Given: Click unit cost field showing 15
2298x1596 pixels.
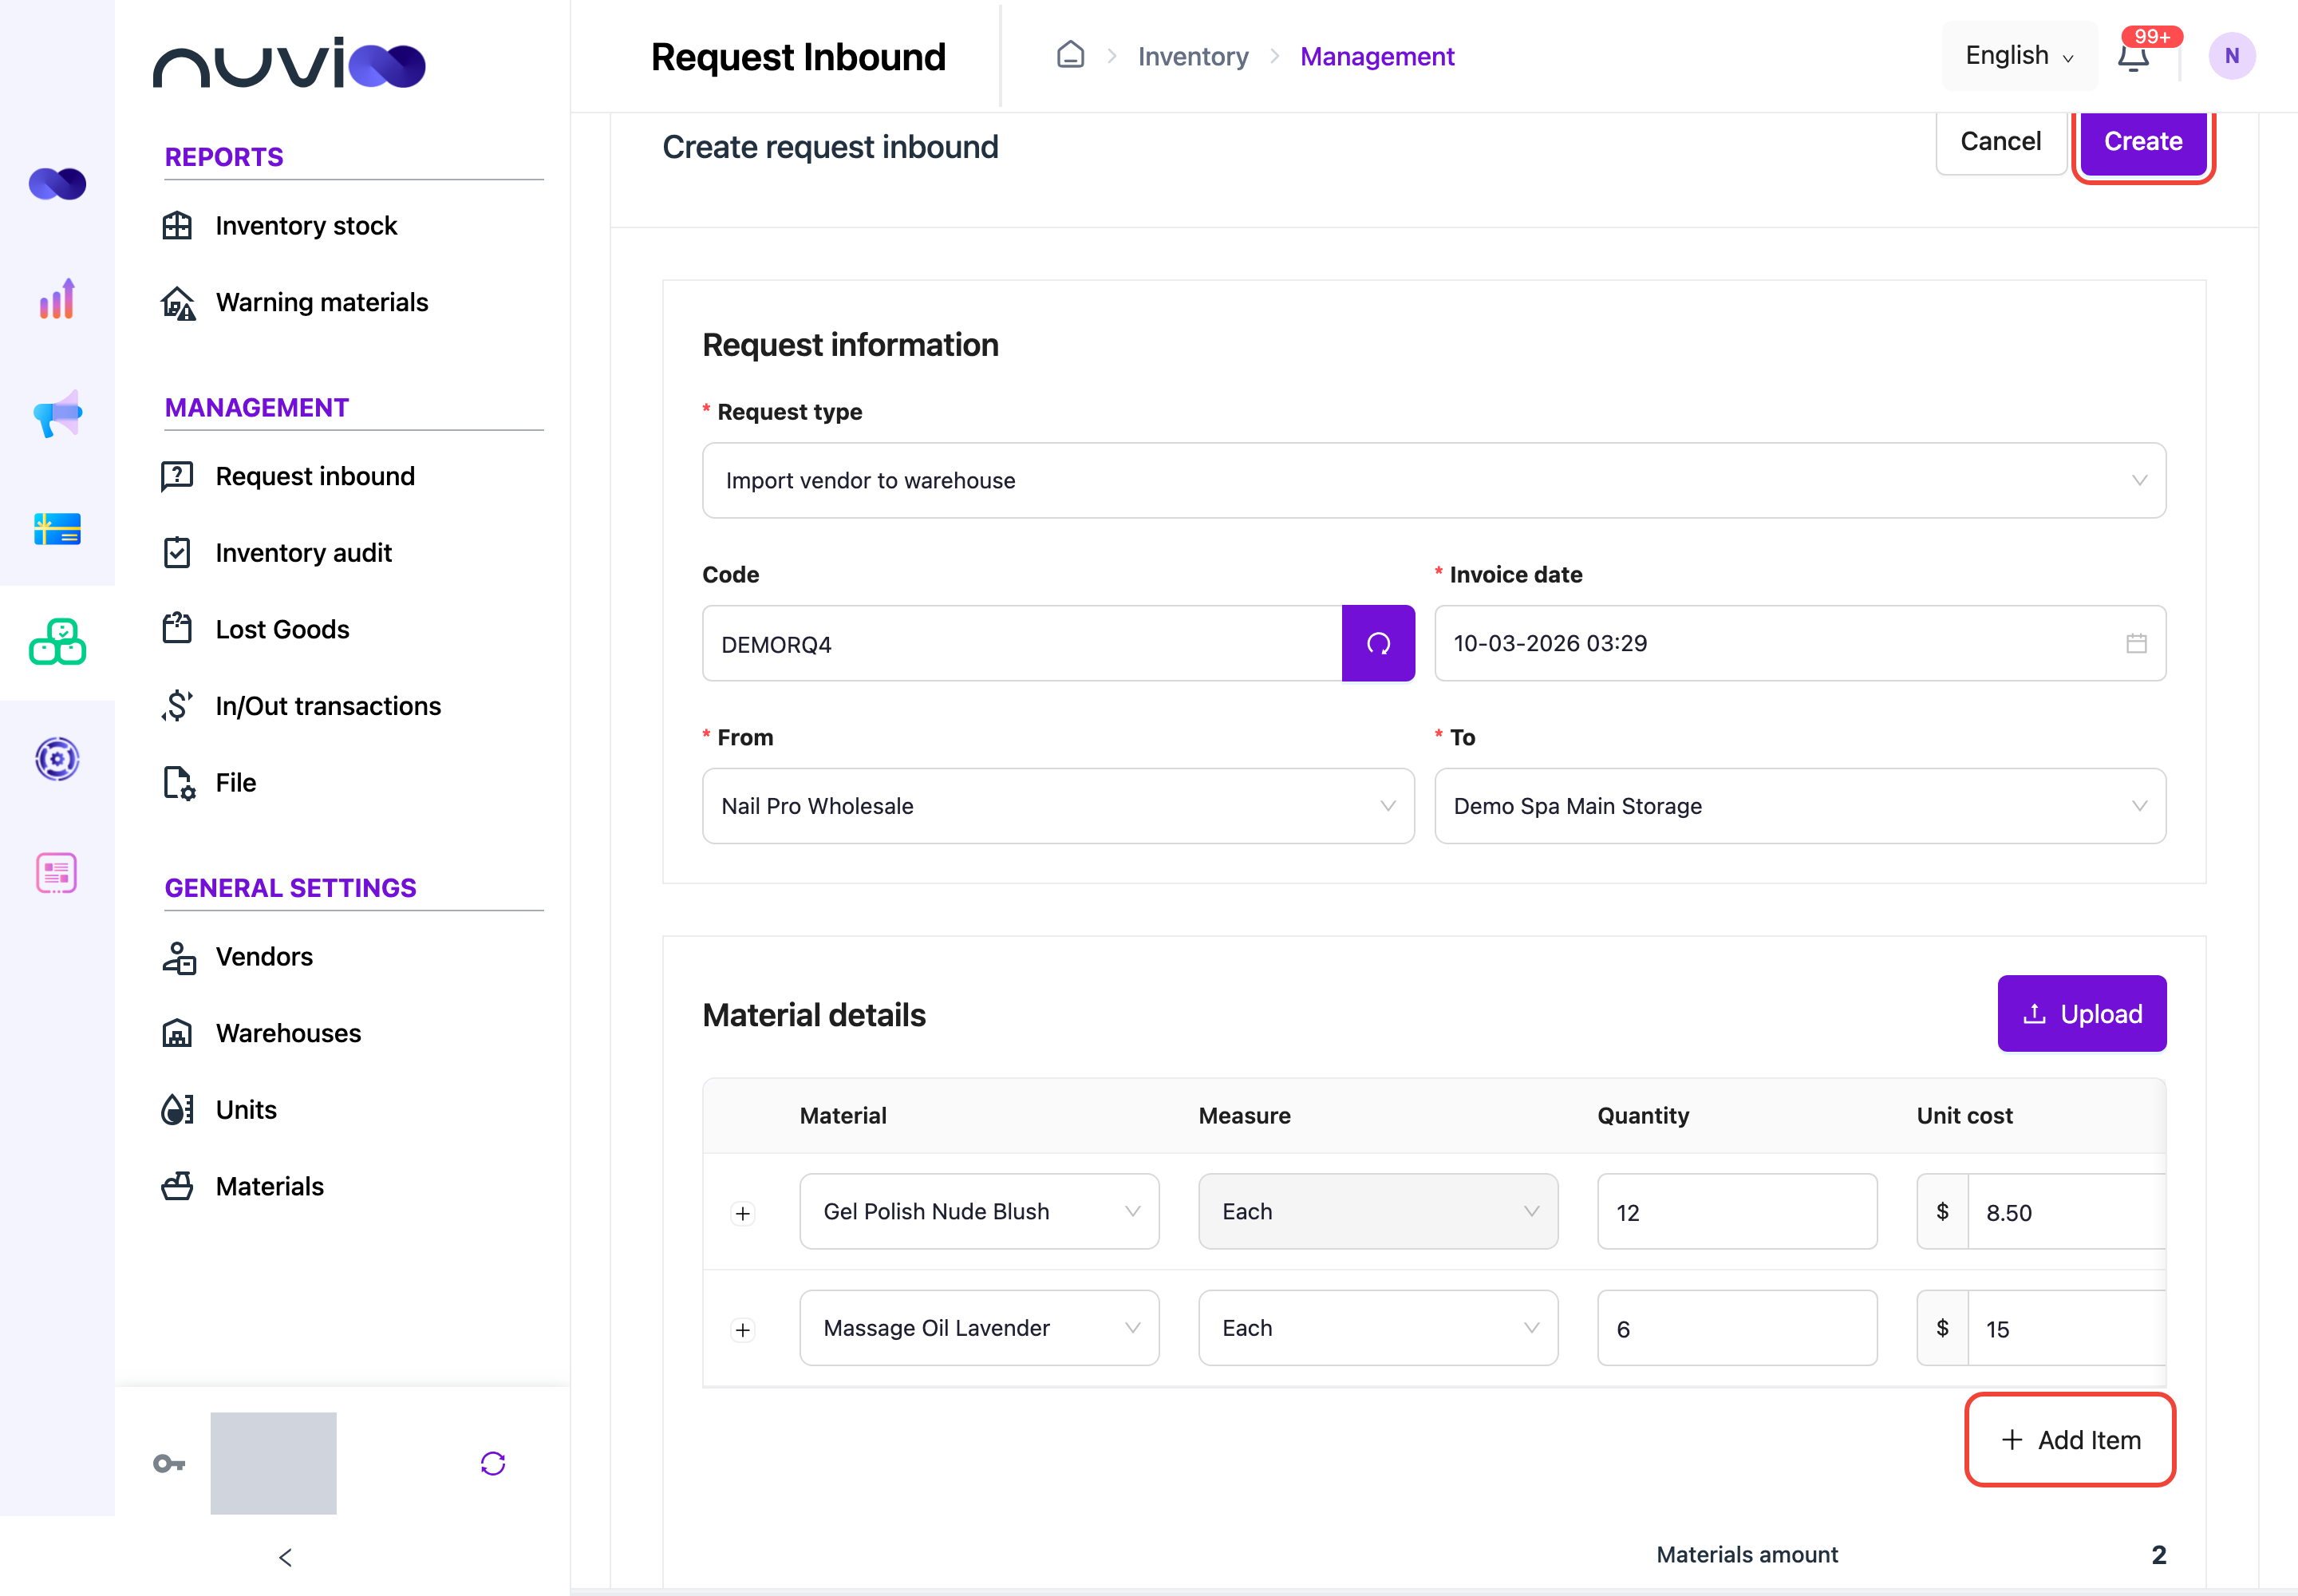Looking at the screenshot, I should (2066, 1328).
